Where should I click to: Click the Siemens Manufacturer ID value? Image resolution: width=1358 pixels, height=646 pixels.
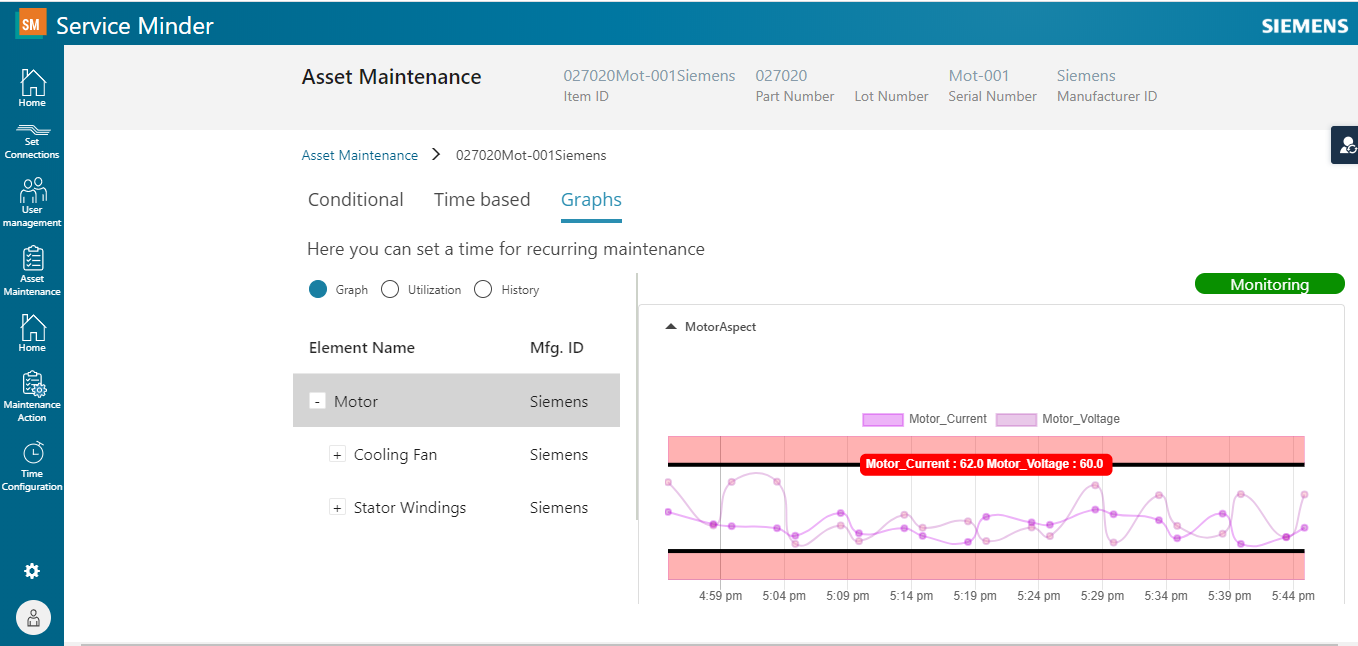click(x=1086, y=75)
